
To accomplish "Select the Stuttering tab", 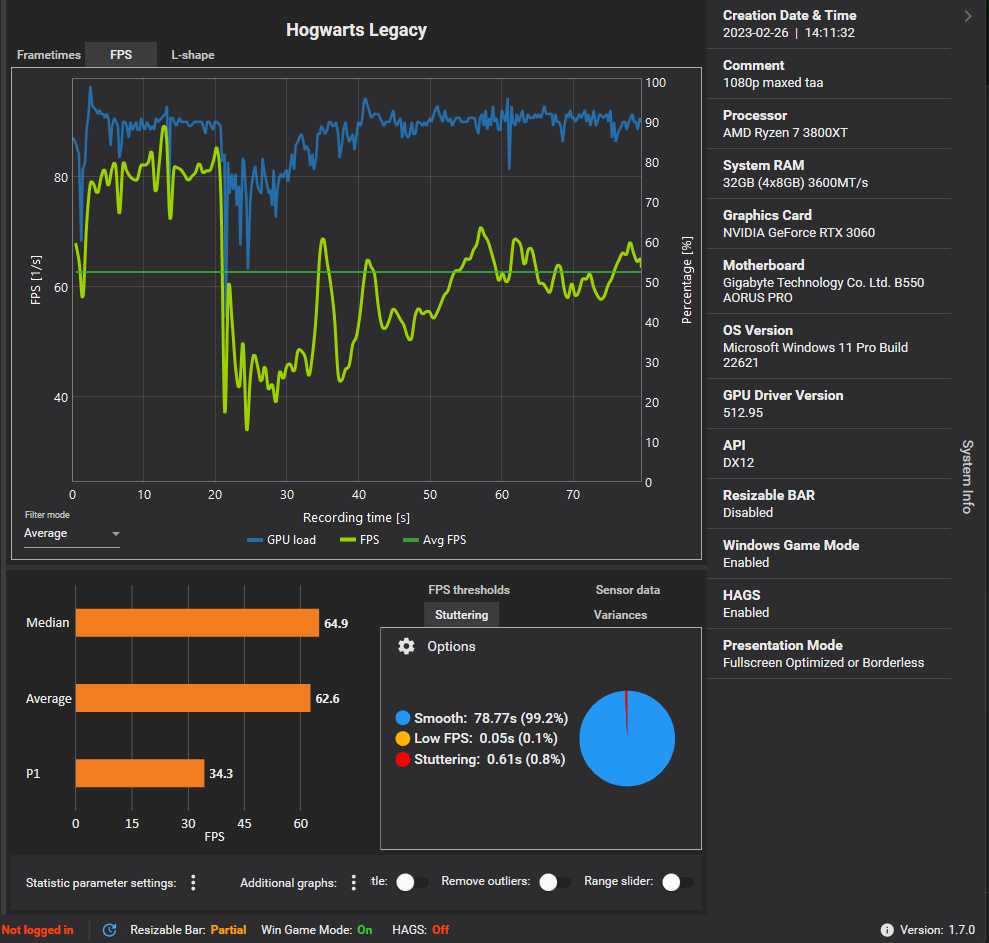I will pyautogui.click(x=462, y=614).
